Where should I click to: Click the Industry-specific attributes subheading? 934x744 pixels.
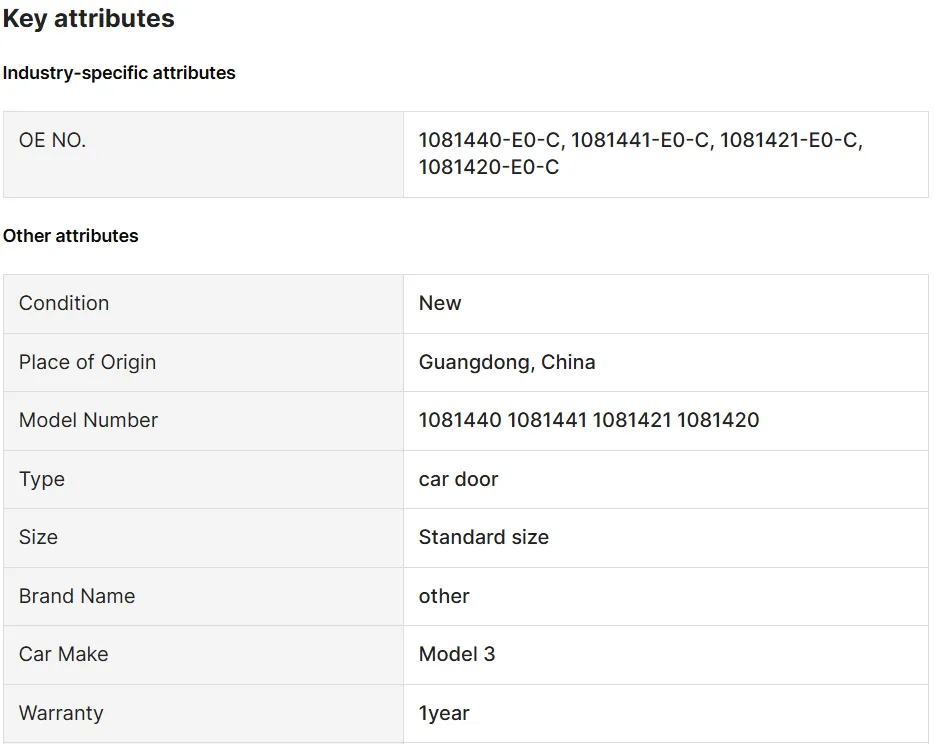click(x=119, y=73)
